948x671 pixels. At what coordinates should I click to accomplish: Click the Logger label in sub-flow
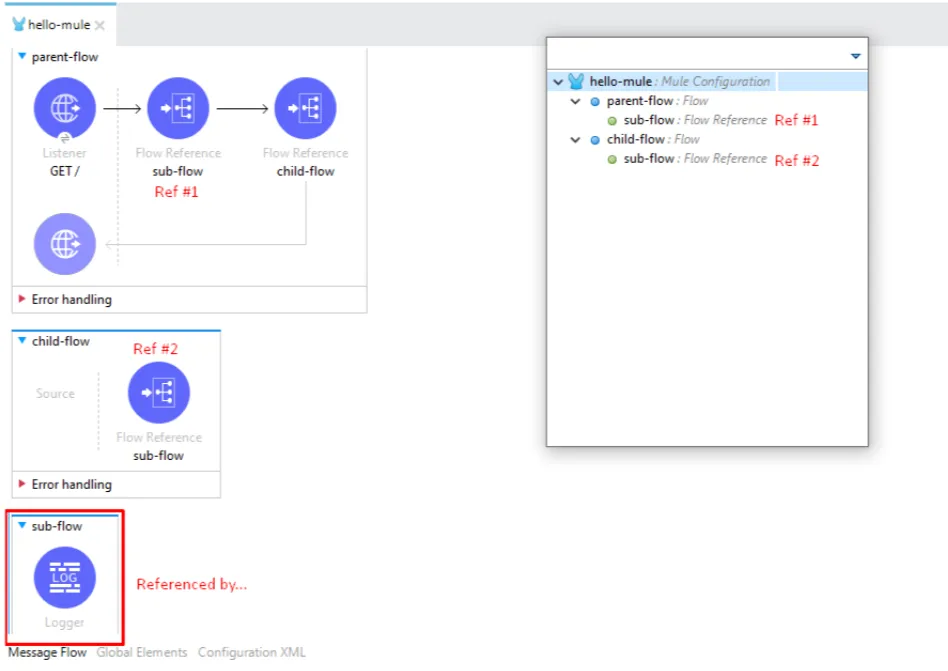[x=64, y=622]
